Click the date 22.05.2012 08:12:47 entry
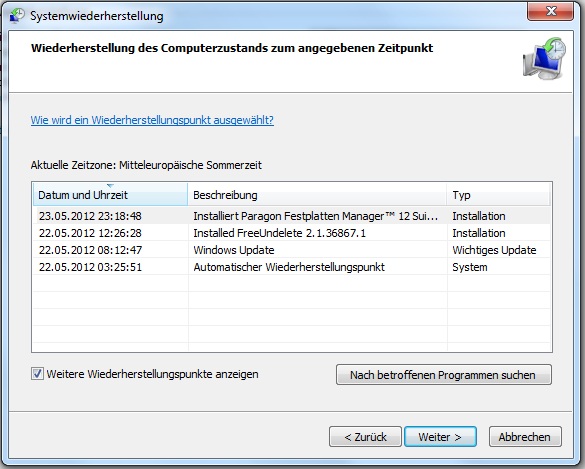Viewport: 585px width, 469px height. click(x=90, y=250)
